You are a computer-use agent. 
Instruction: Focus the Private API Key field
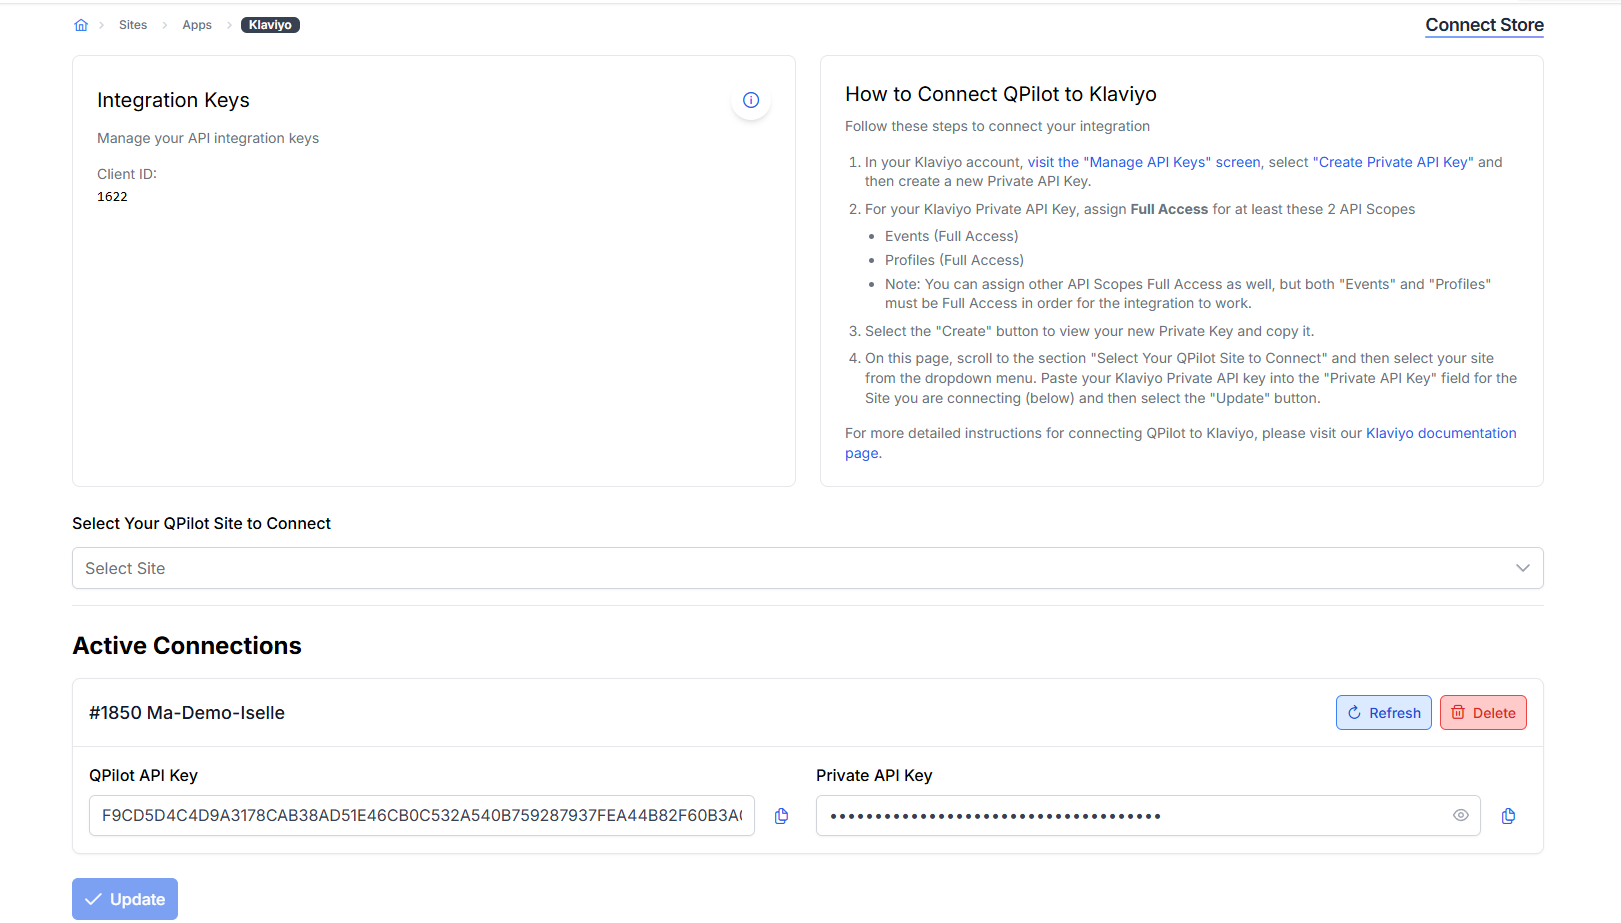(x=1148, y=816)
